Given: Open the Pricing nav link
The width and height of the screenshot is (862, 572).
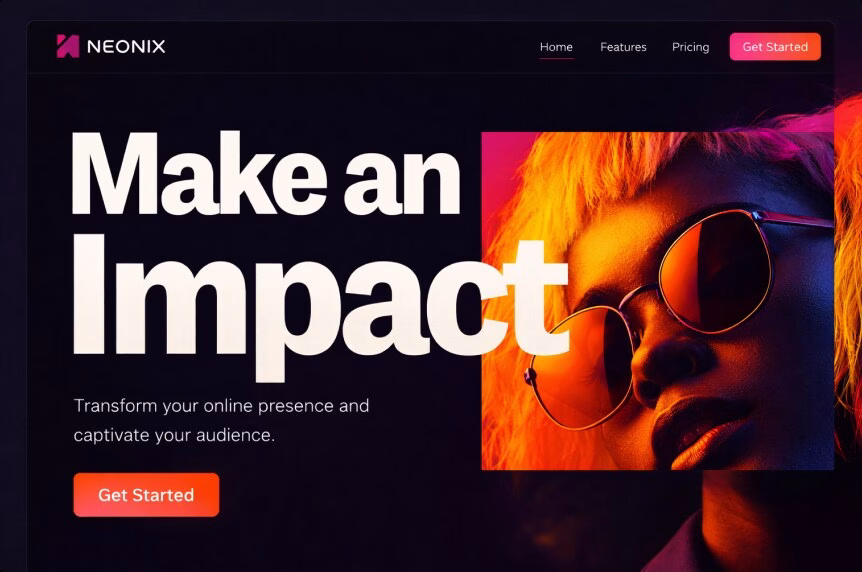Looking at the screenshot, I should (x=690, y=47).
